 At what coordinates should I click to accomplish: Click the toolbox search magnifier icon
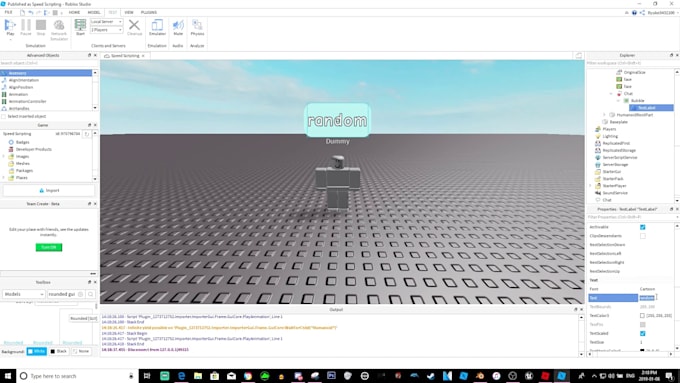click(90, 294)
